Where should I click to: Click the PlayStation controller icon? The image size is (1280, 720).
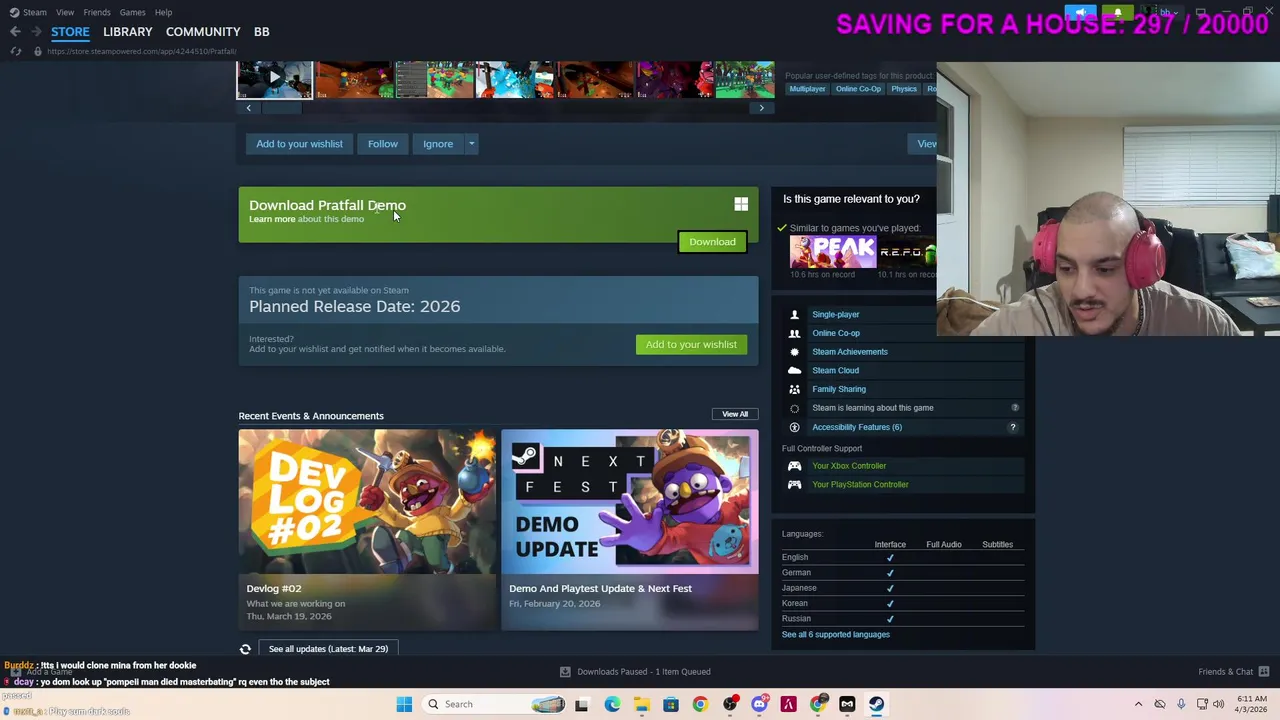[x=794, y=485]
